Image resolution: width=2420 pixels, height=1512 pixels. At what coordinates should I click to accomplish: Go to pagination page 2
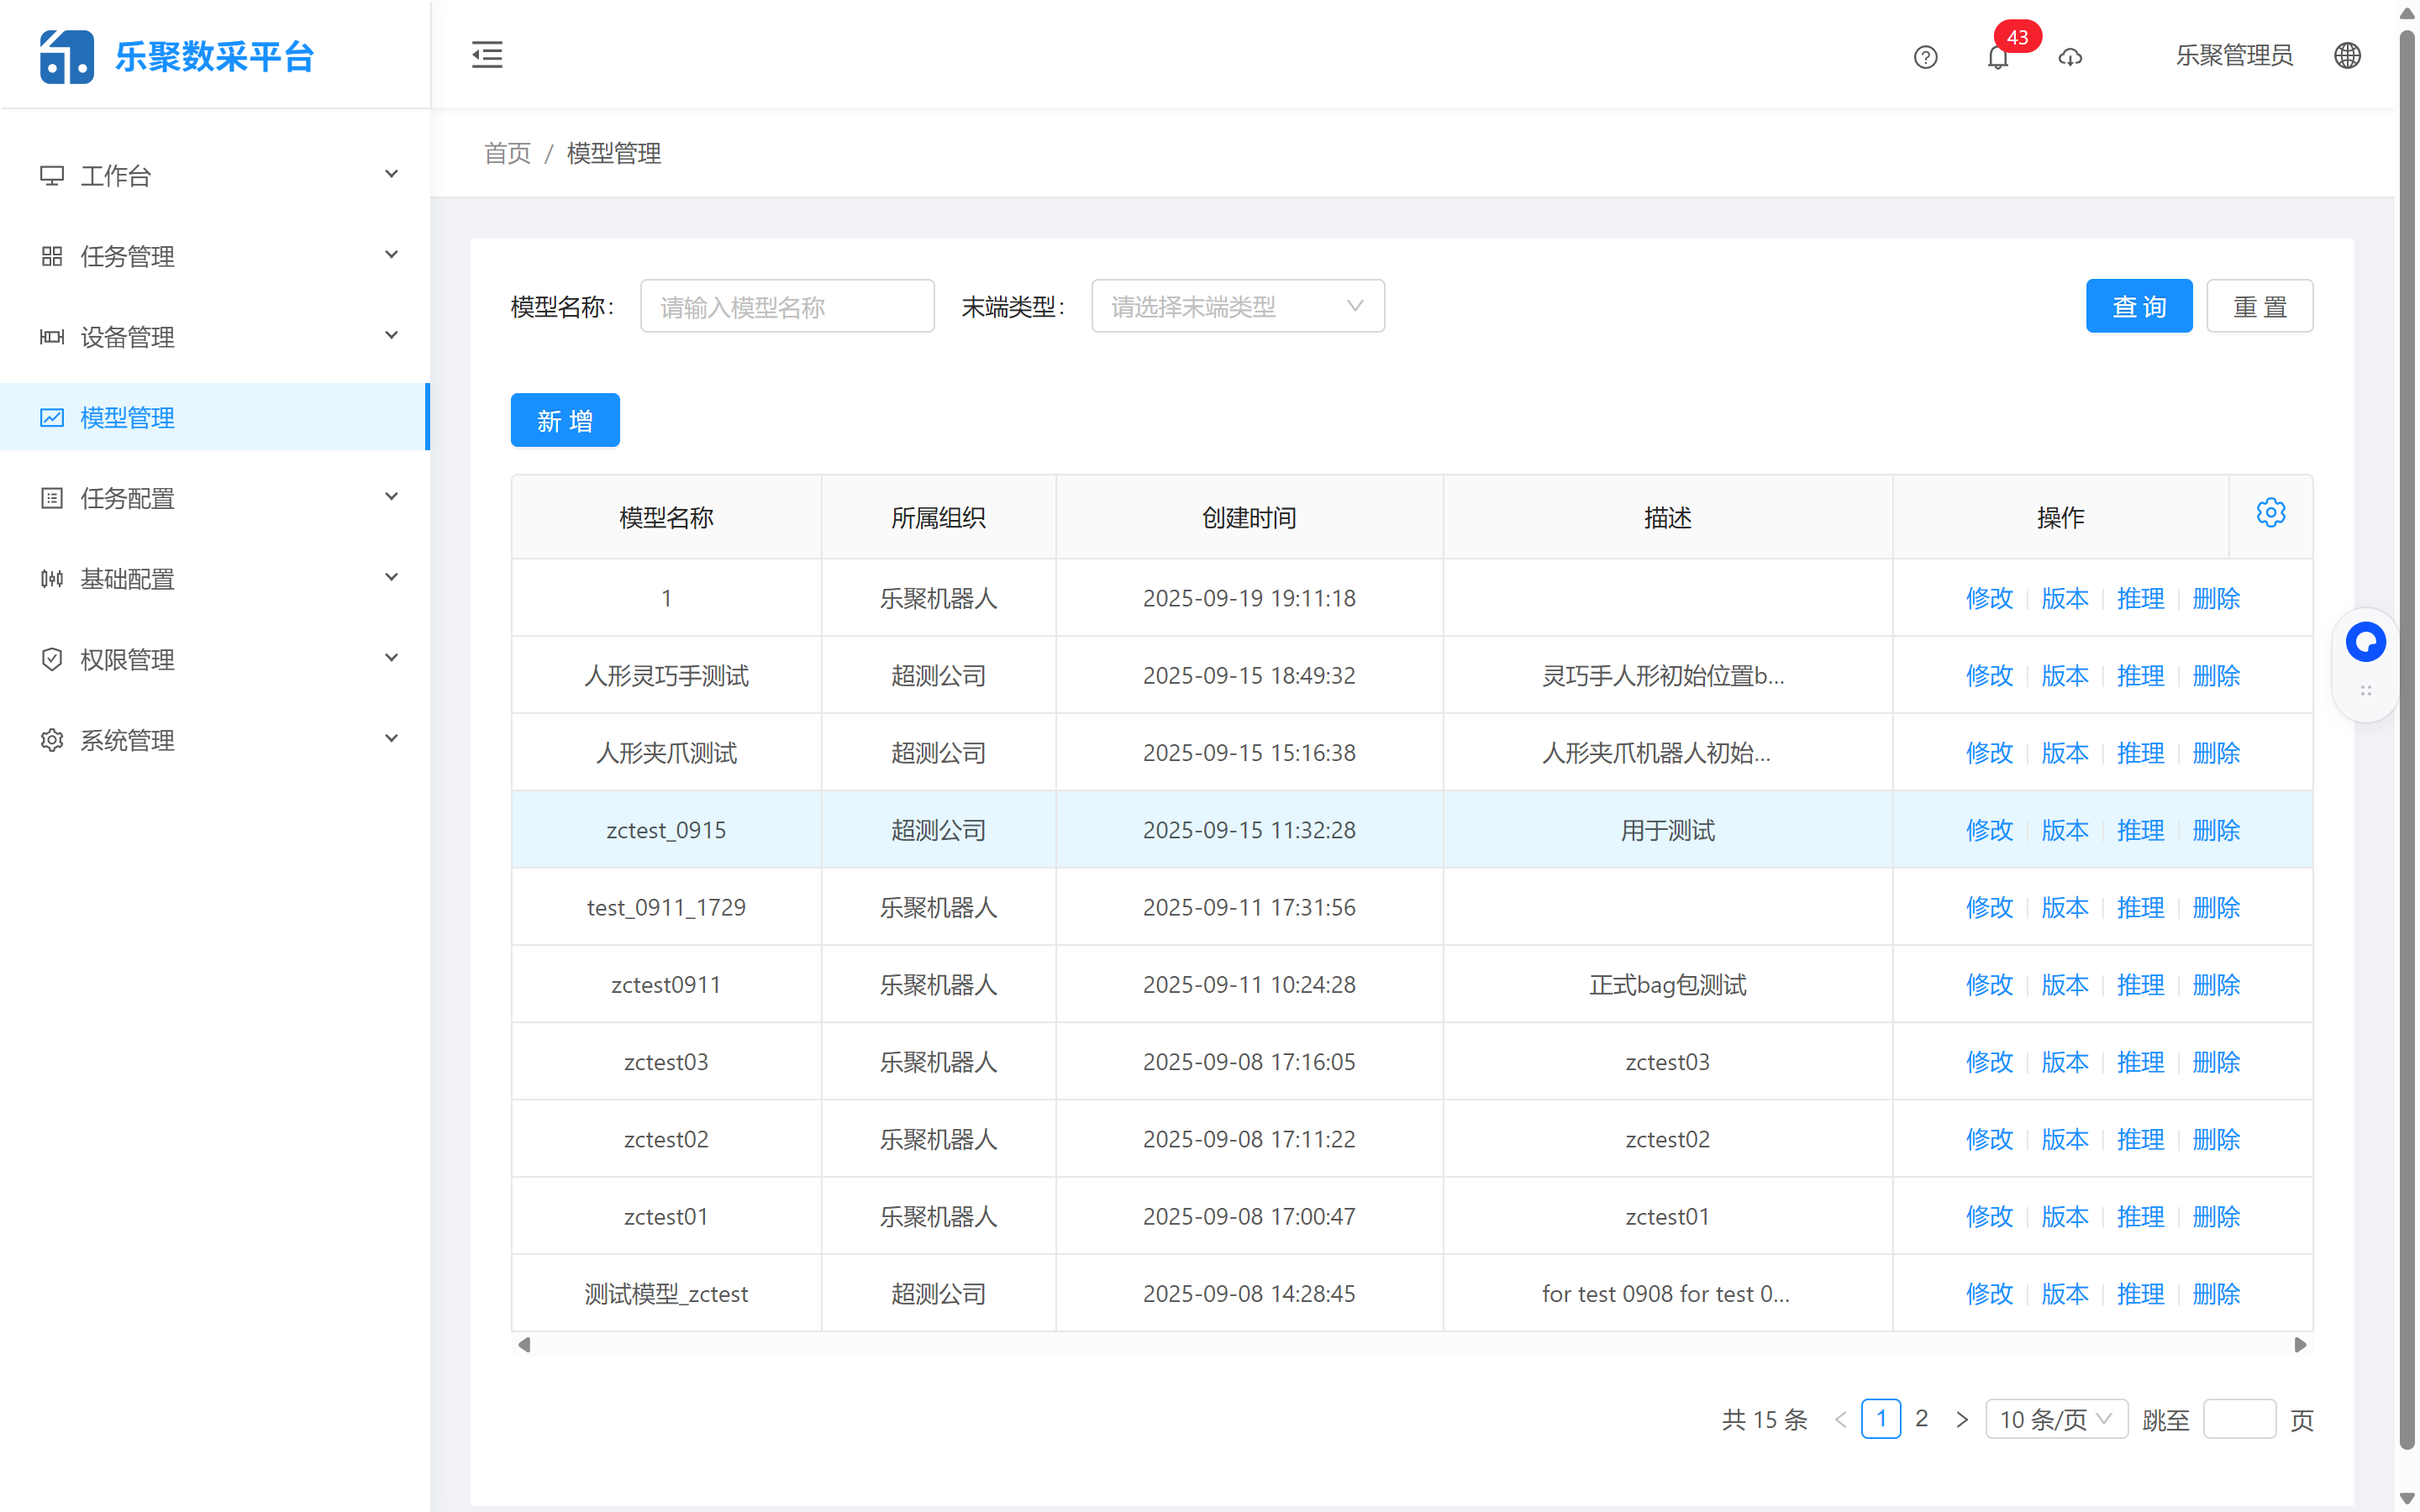tap(1921, 1418)
